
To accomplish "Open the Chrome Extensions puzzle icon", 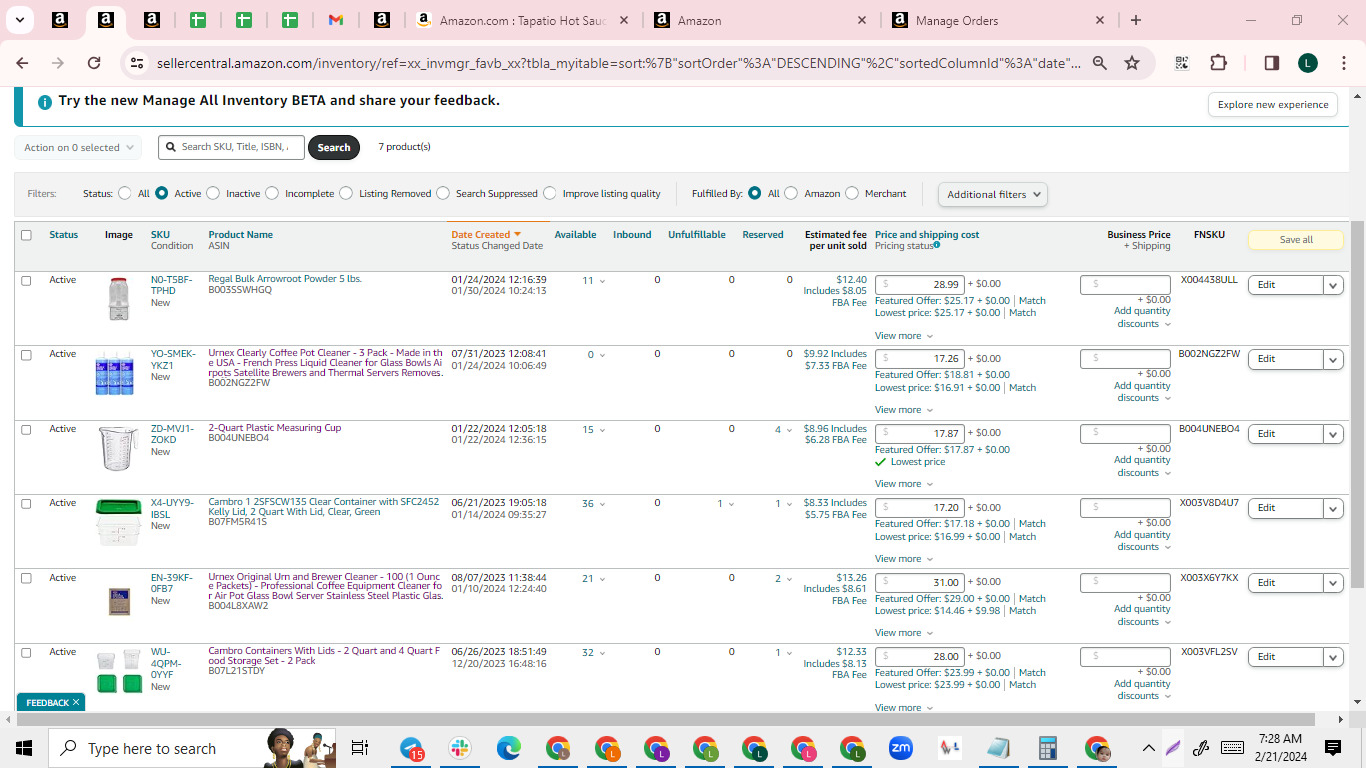I will (x=1218, y=63).
